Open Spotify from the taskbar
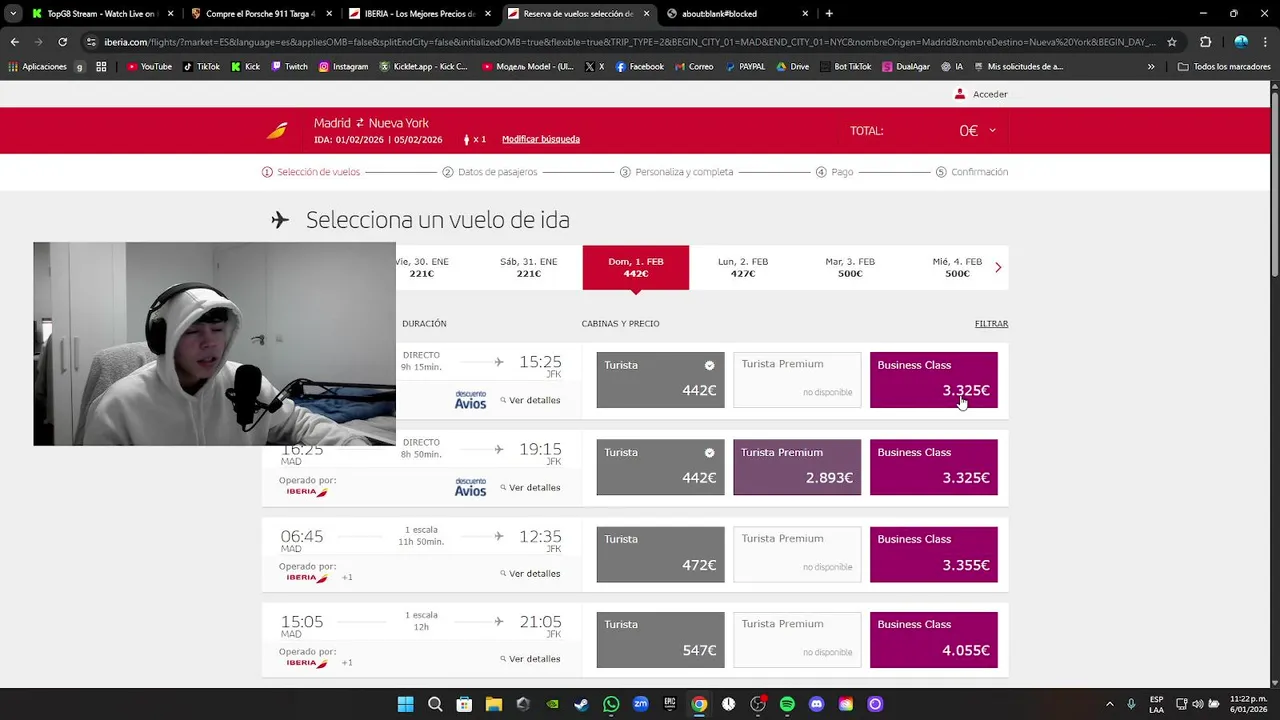The image size is (1280, 720). [787, 704]
